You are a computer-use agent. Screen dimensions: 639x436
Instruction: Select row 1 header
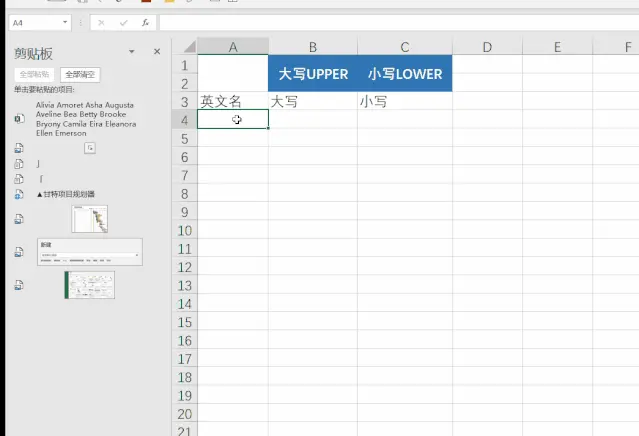pyautogui.click(x=185, y=65)
